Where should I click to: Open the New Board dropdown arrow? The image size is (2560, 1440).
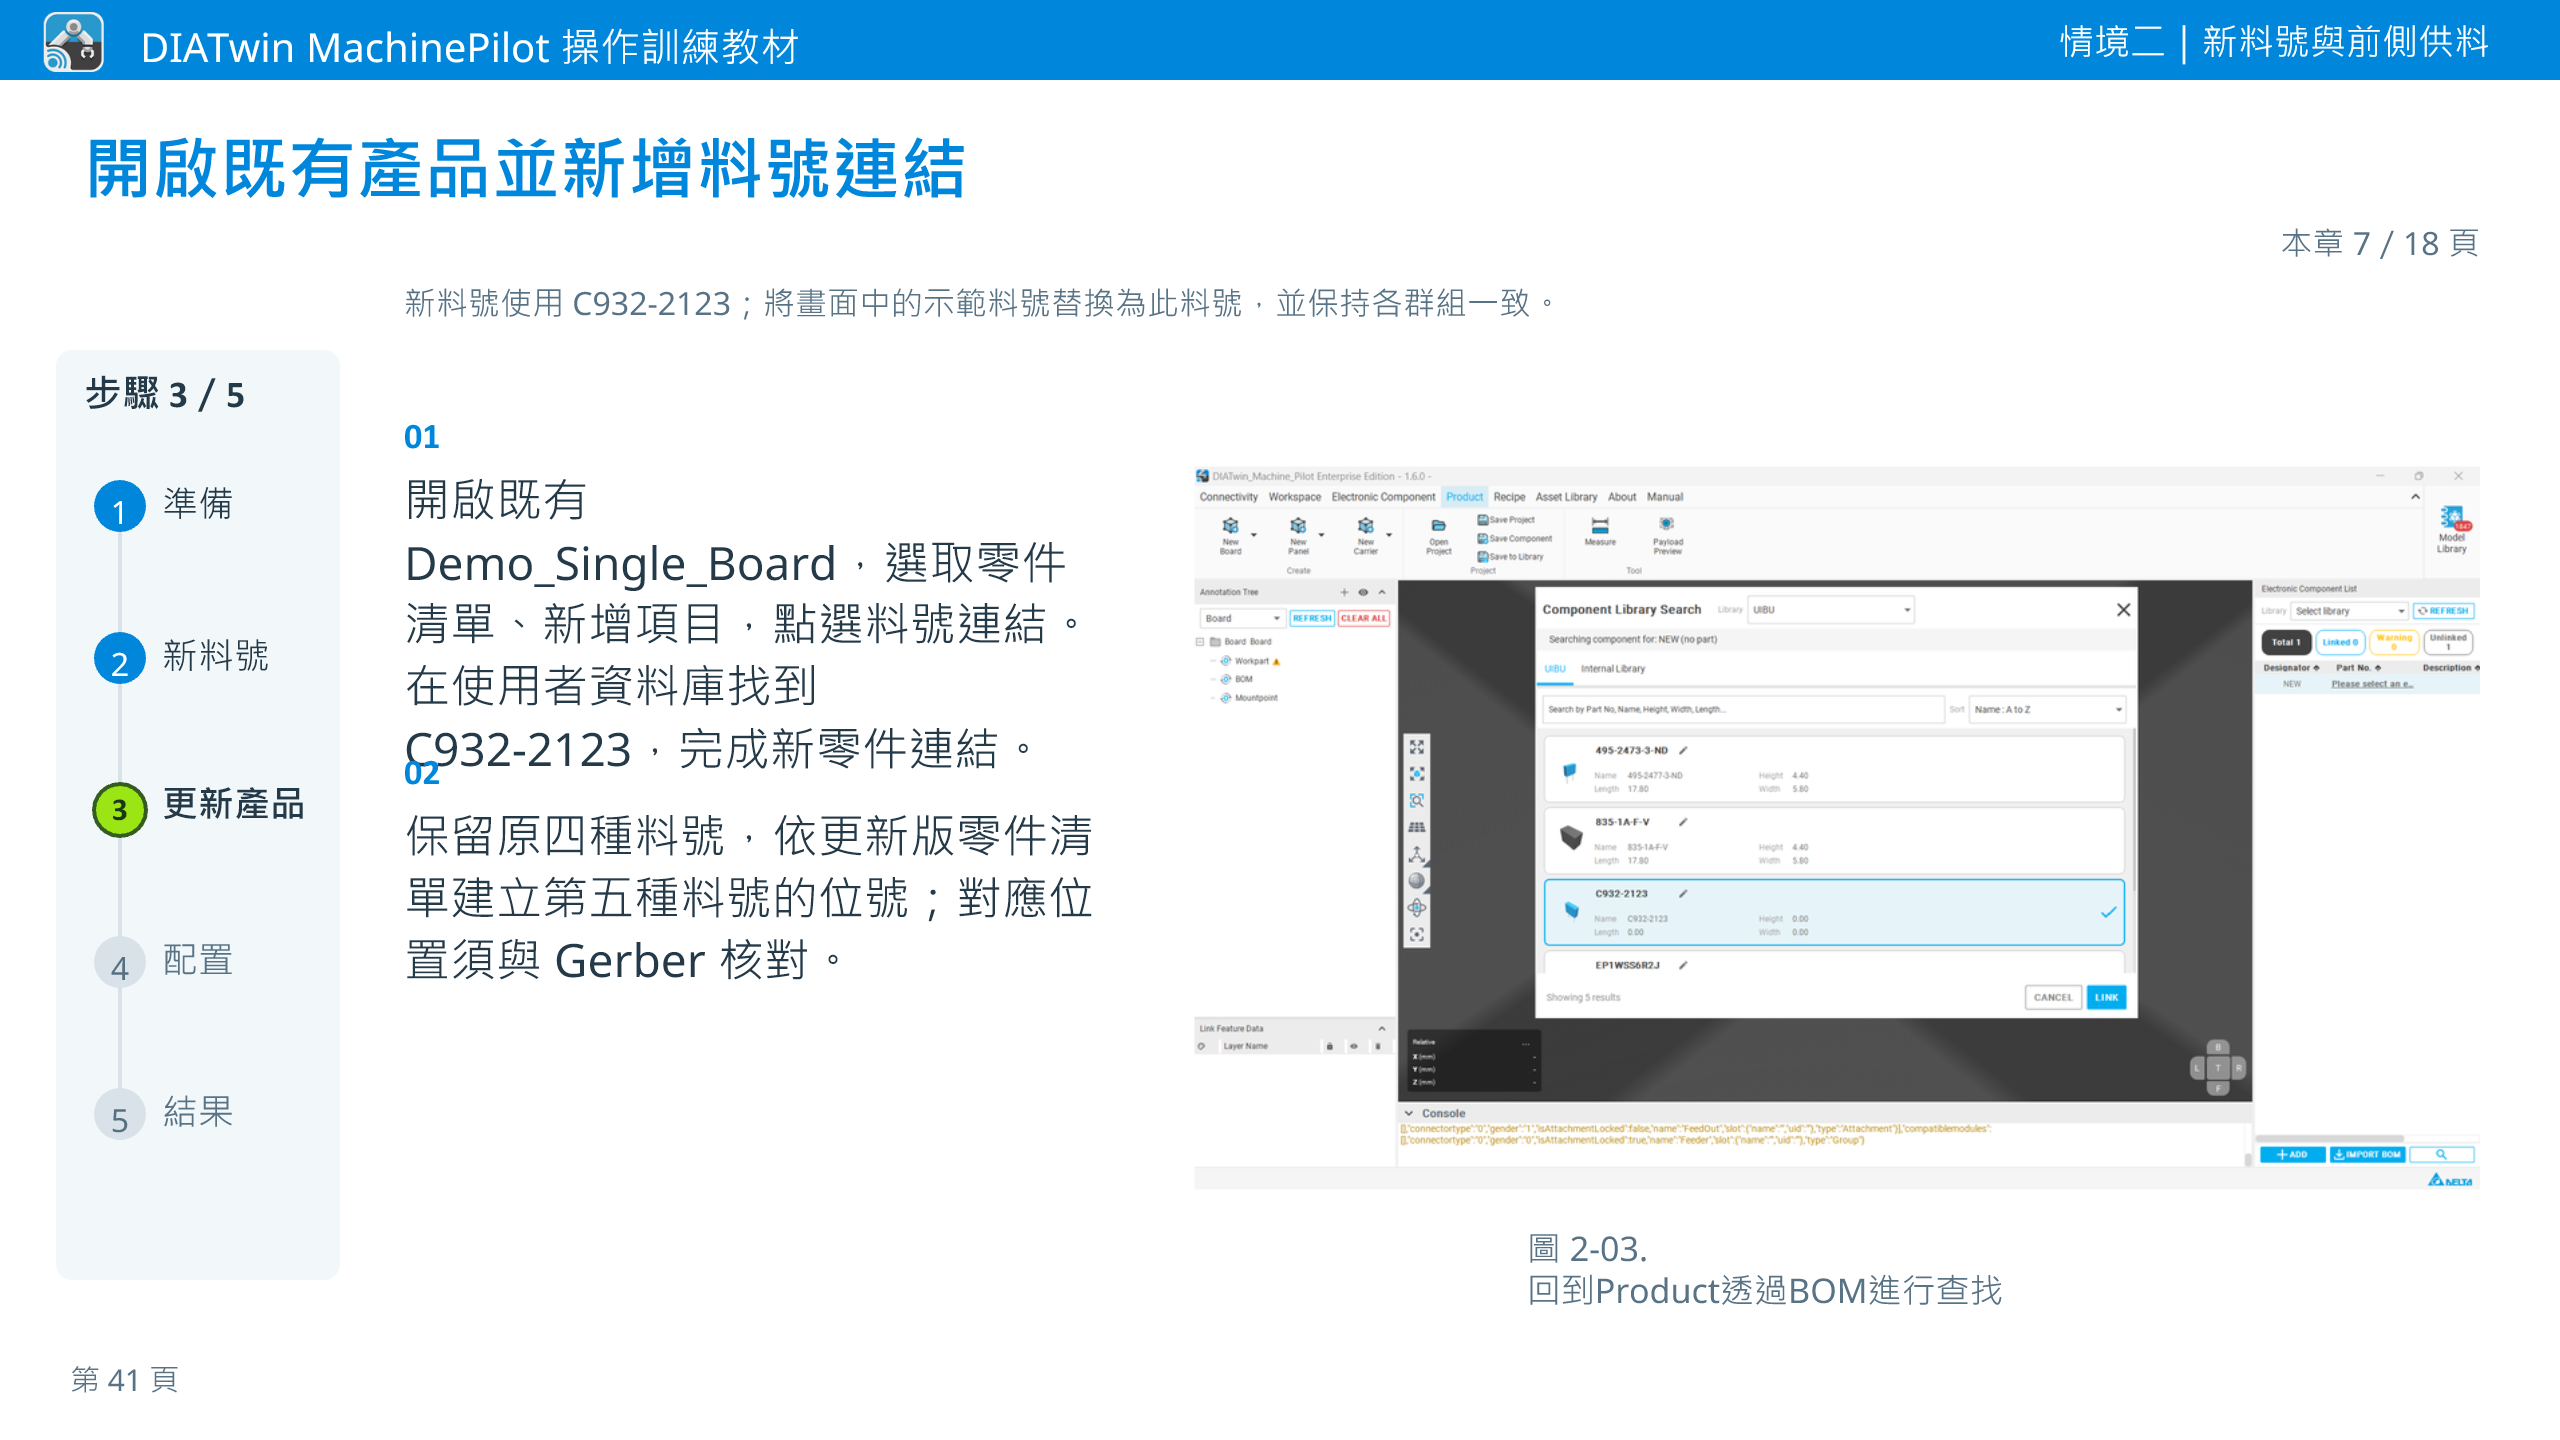[x=1253, y=535]
